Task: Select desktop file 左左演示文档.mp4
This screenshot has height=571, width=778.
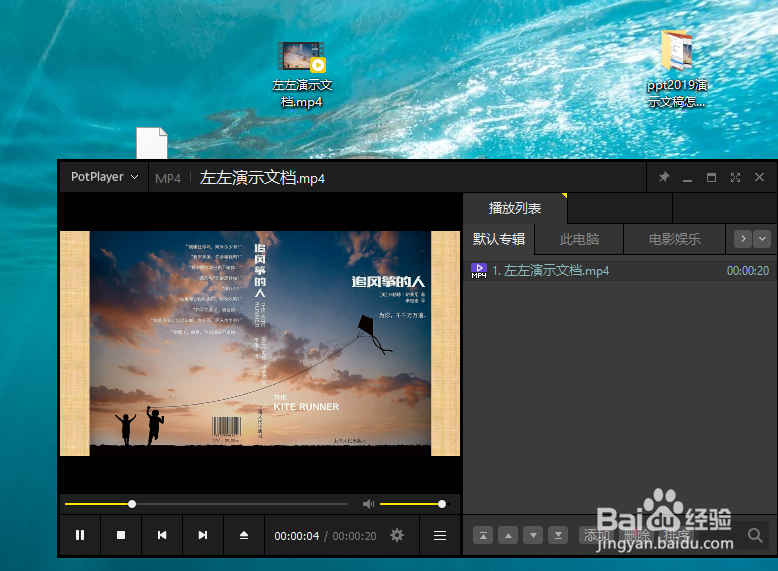Action: (x=302, y=75)
